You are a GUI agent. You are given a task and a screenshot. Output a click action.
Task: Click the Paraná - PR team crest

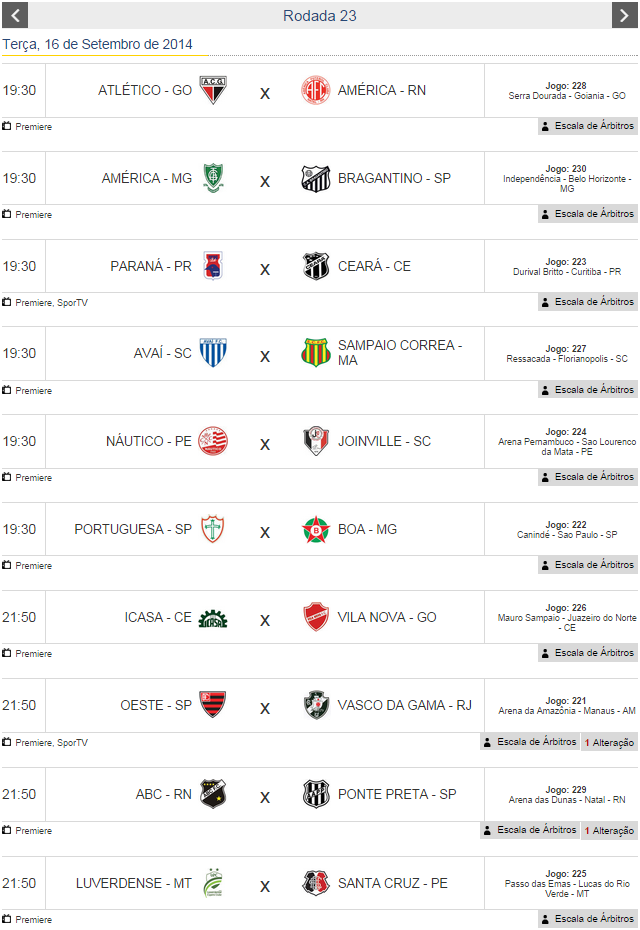tap(212, 266)
